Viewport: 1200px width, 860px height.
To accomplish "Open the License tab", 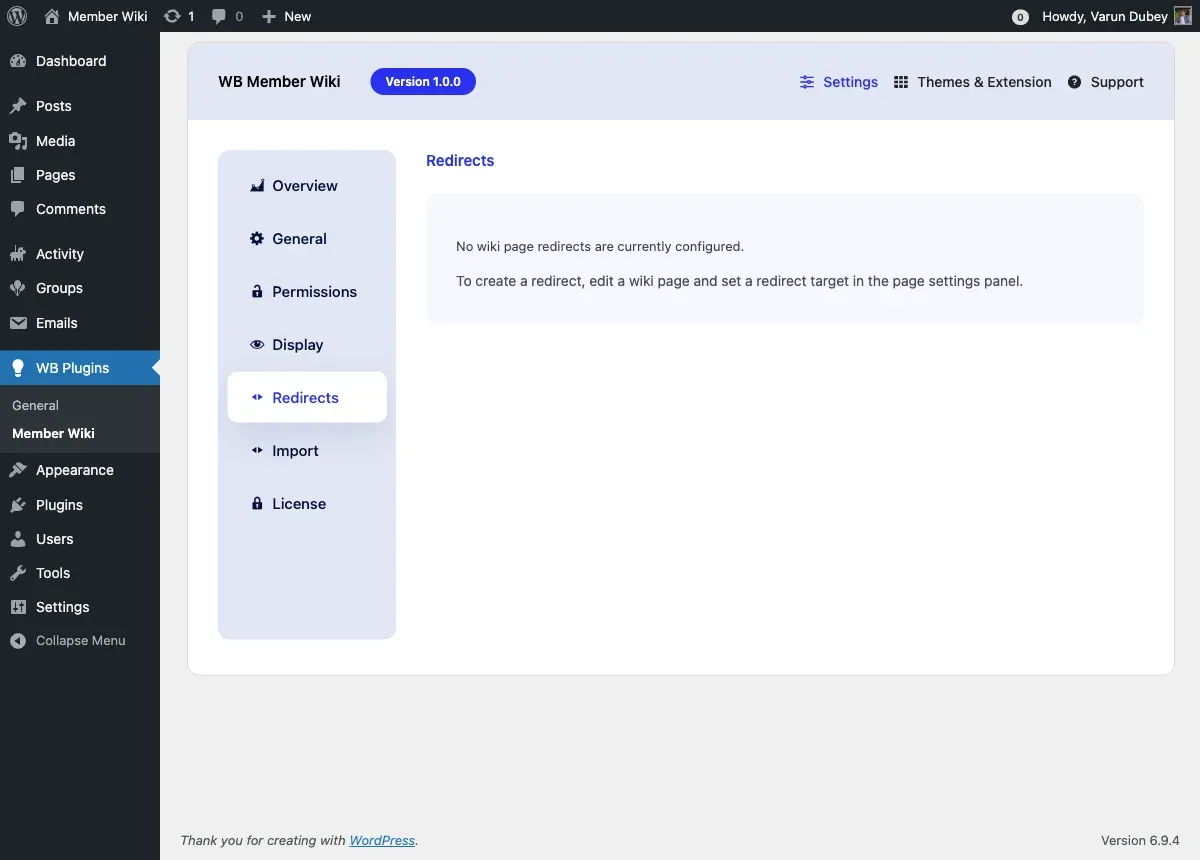I will [307, 504].
